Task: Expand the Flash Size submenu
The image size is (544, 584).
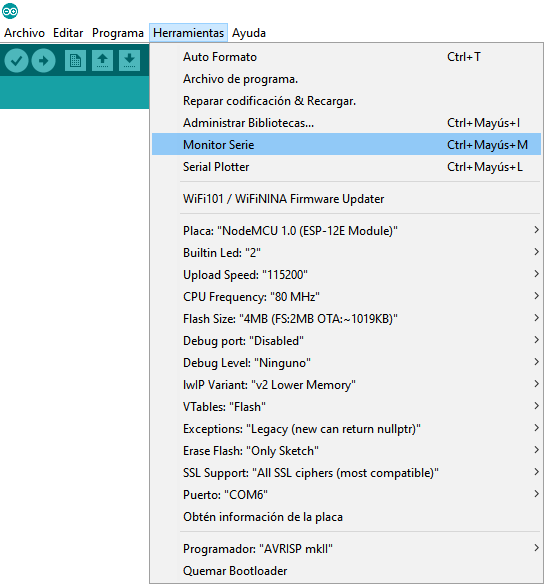Action: point(346,319)
